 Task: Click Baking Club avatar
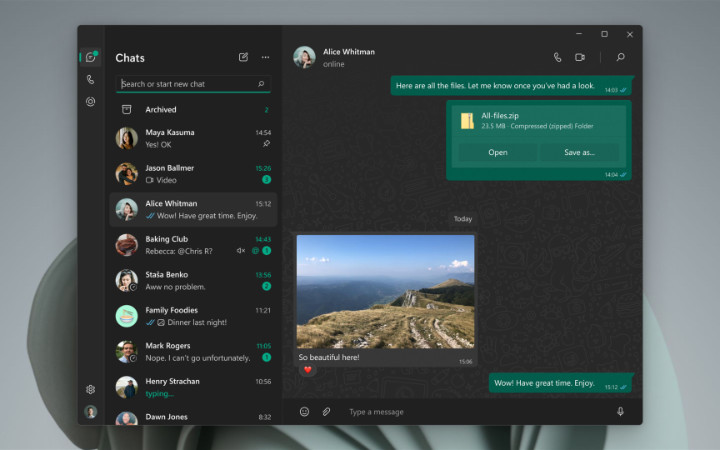[126, 245]
